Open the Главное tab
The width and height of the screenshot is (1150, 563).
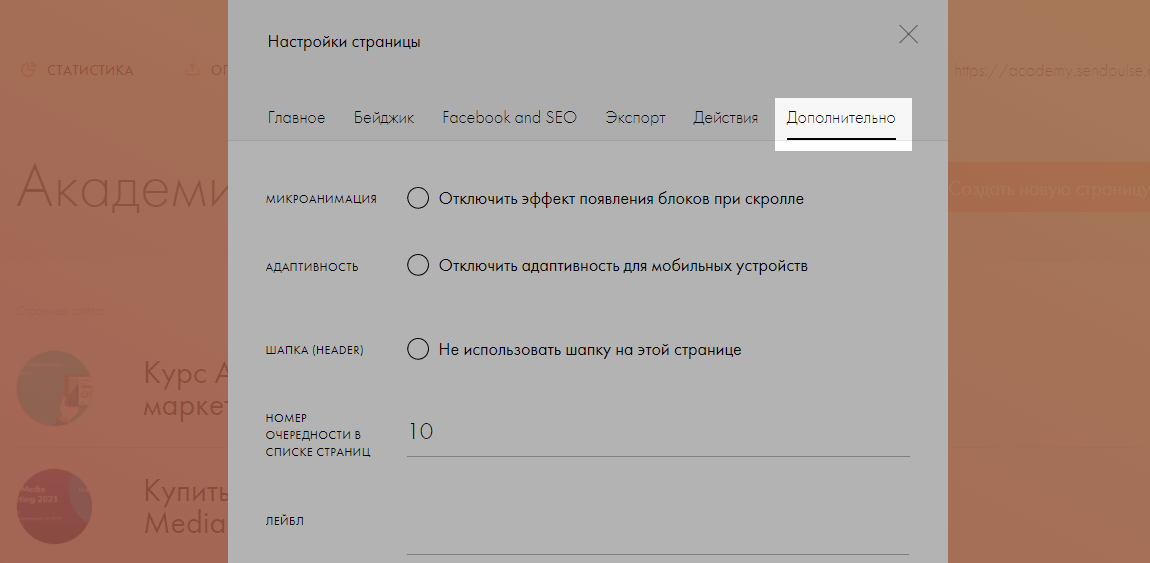point(296,118)
